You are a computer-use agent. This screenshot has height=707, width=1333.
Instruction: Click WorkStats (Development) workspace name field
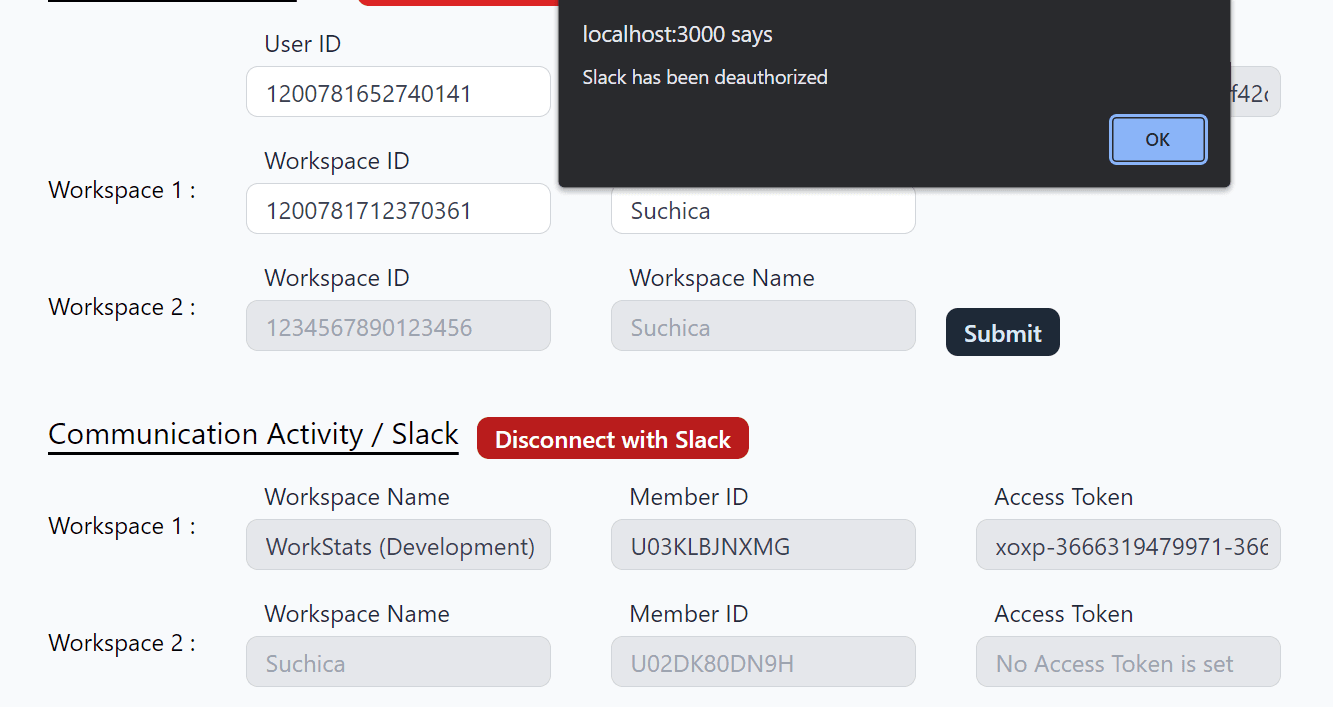coord(398,545)
